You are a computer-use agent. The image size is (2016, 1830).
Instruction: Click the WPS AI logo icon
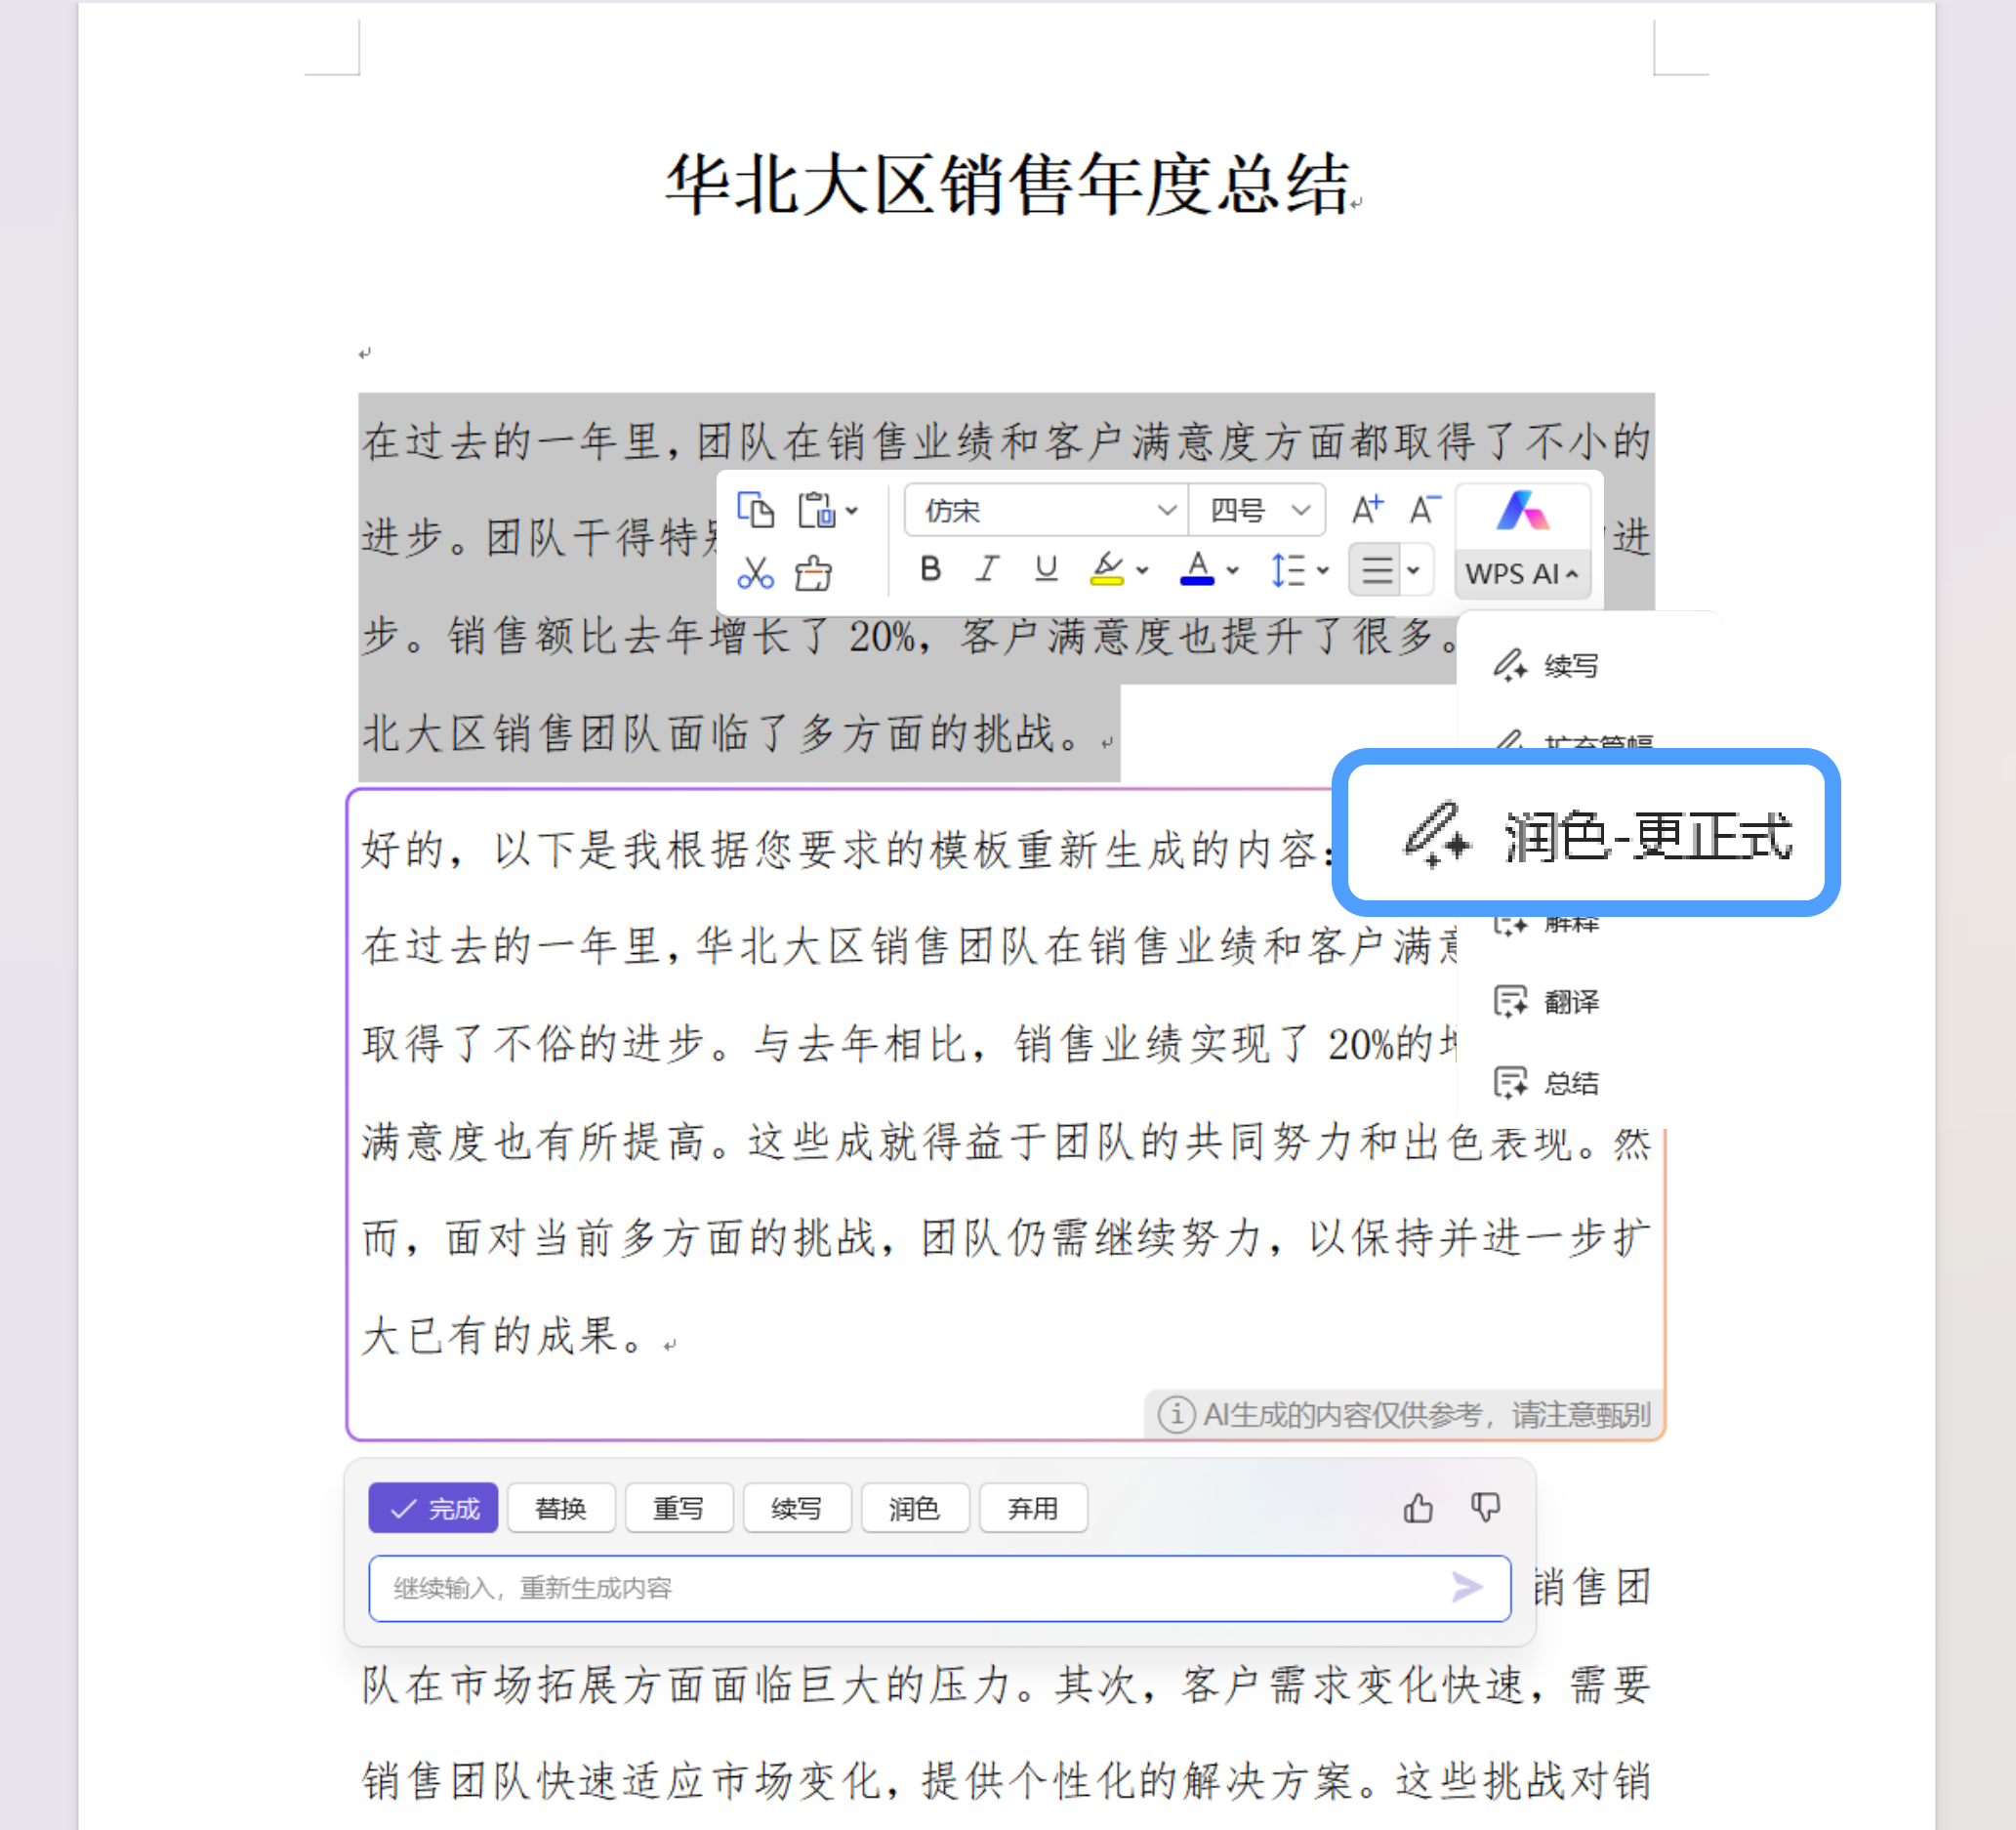tap(1523, 512)
